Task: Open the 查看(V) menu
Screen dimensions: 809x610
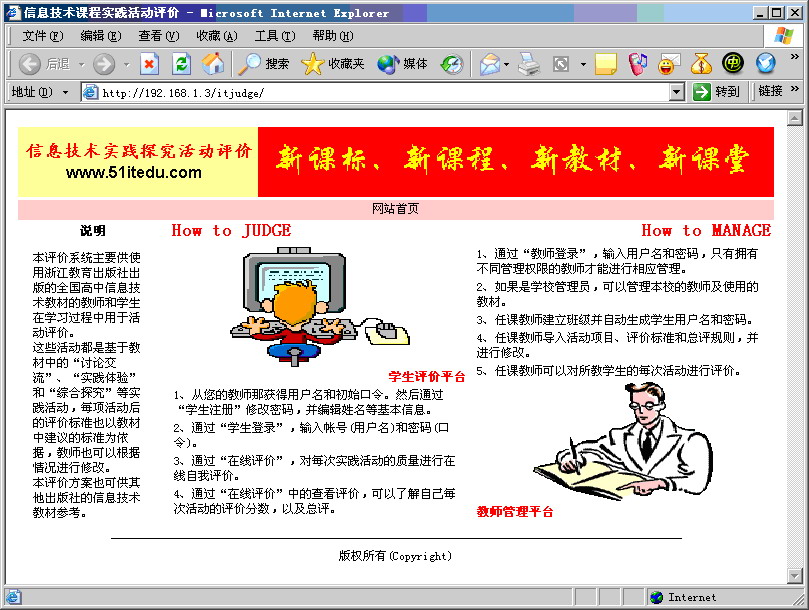Action: click(x=158, y=36)
